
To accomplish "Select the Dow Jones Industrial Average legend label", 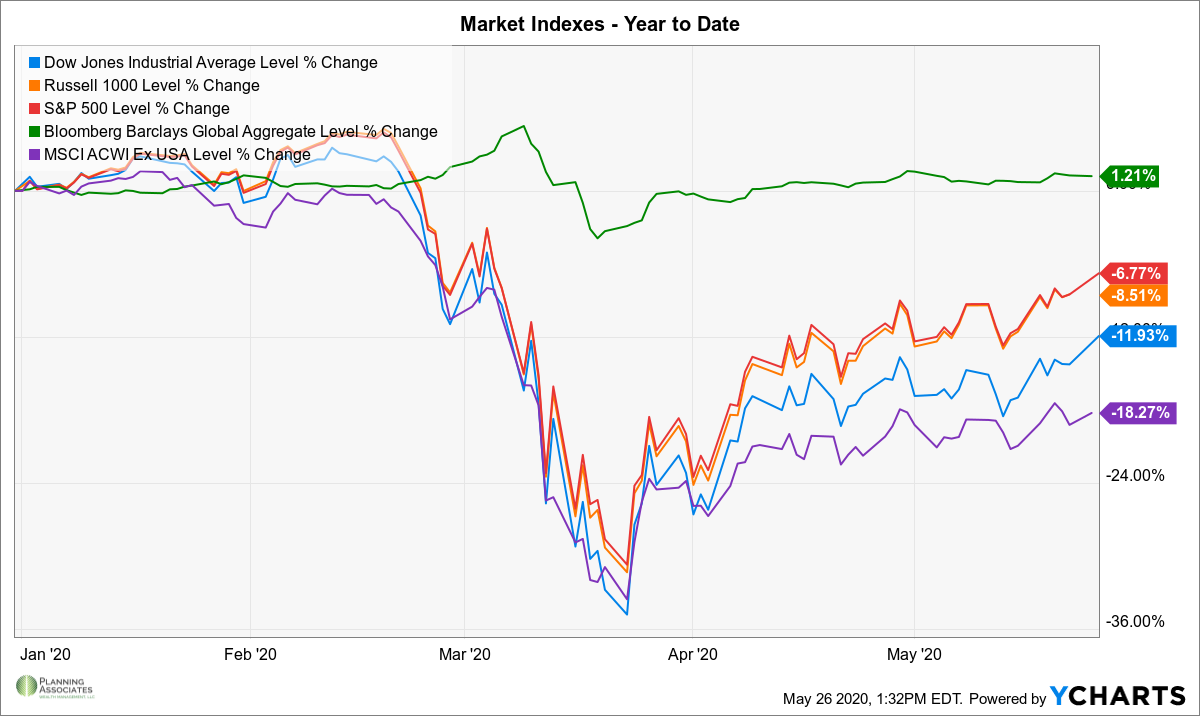I will pos(211,62).
